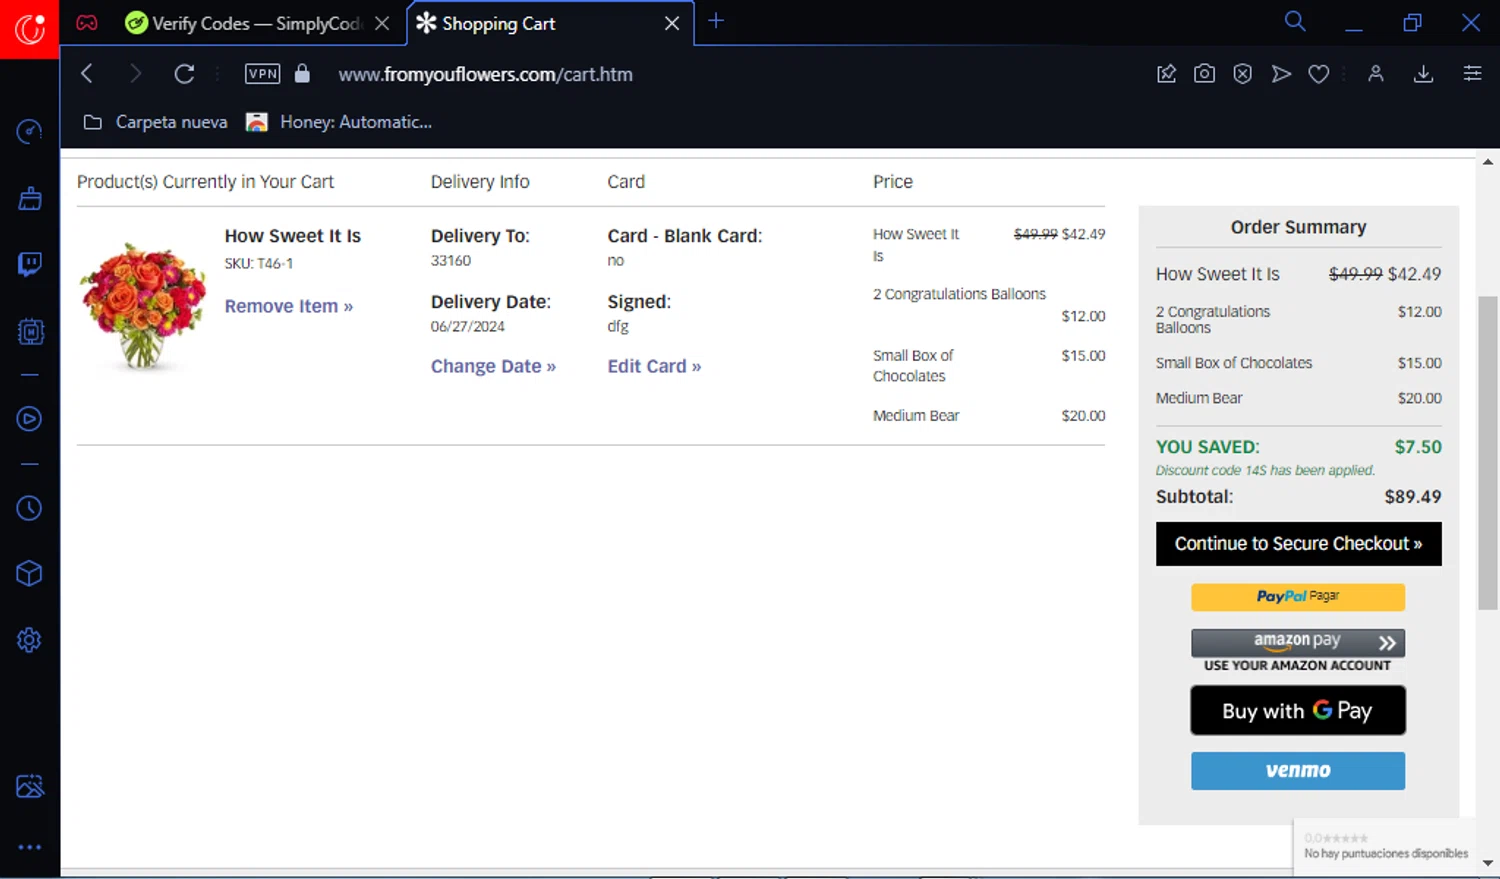Go forward to next page
The image size is (1500, 879).
click(x=135, y=74)
